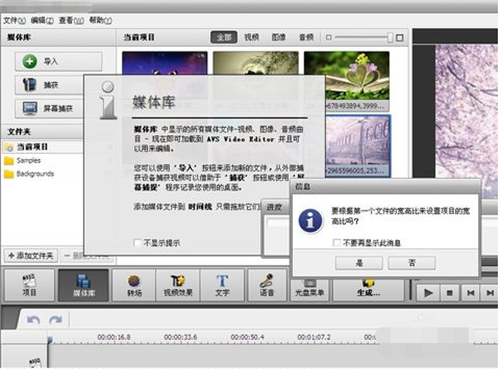Click the Undo arrow above timeline
The height and width of the screenshot is (369, 500).
(33, 320)
